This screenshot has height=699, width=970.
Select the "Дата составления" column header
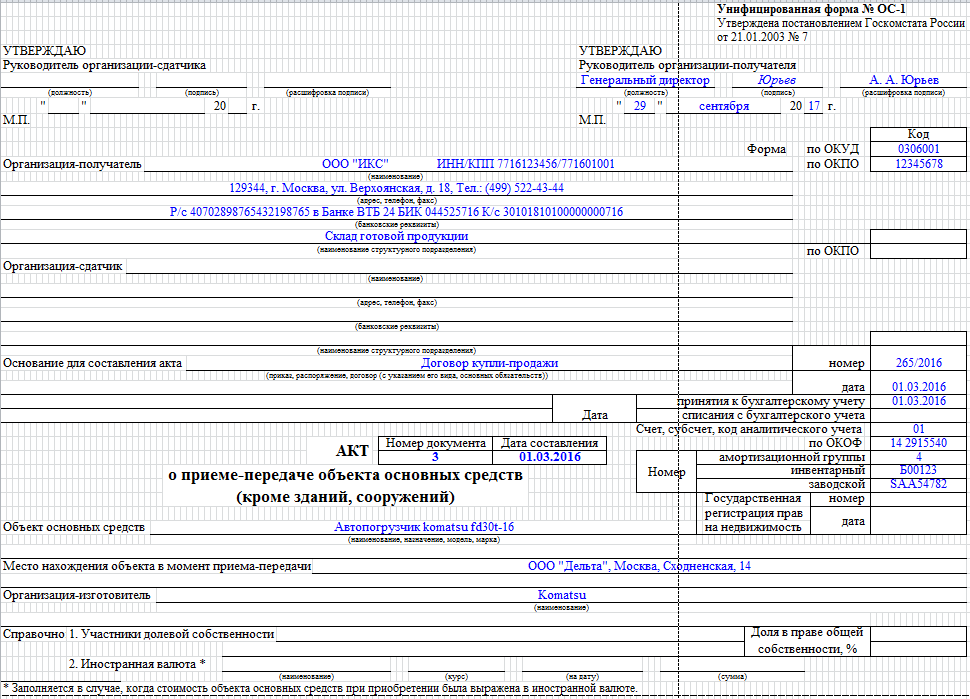click(549, 443)
